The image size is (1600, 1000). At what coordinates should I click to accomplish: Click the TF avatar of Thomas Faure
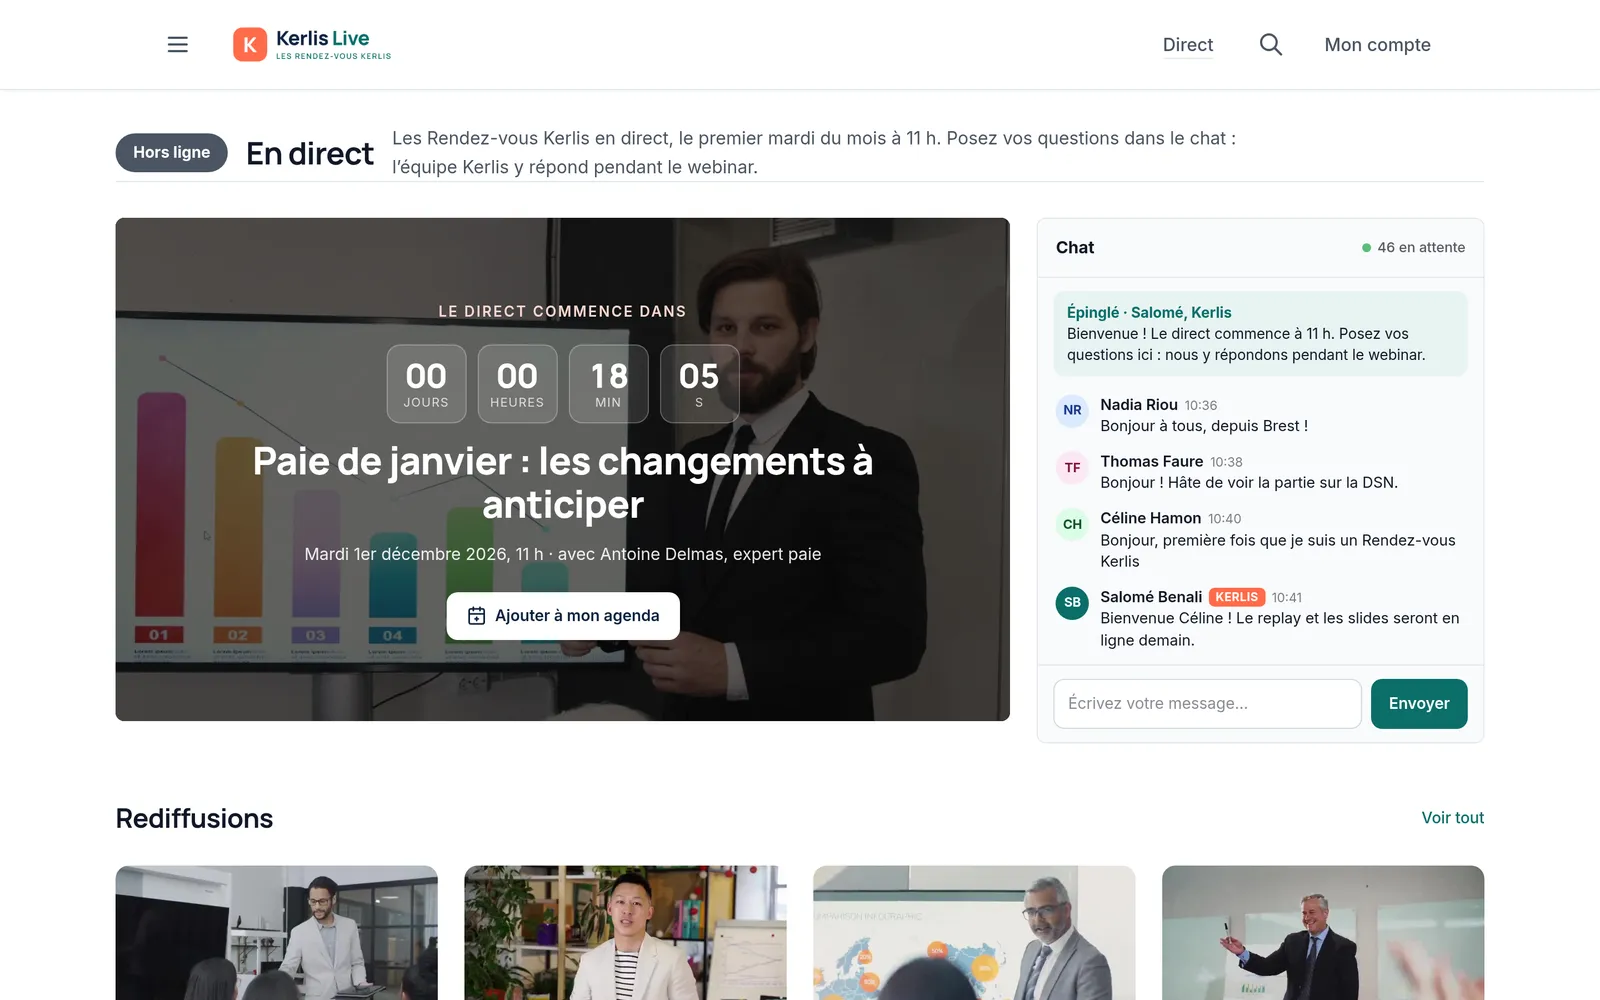tap(1072, 467)
